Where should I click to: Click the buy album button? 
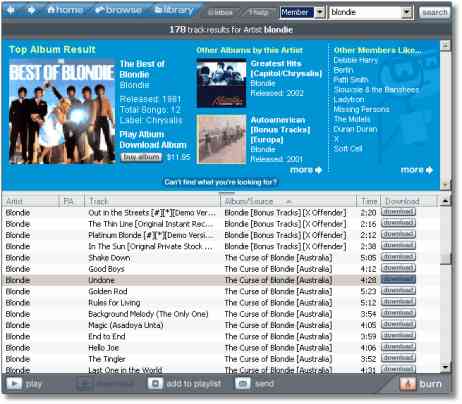click(x=141, y=157)
